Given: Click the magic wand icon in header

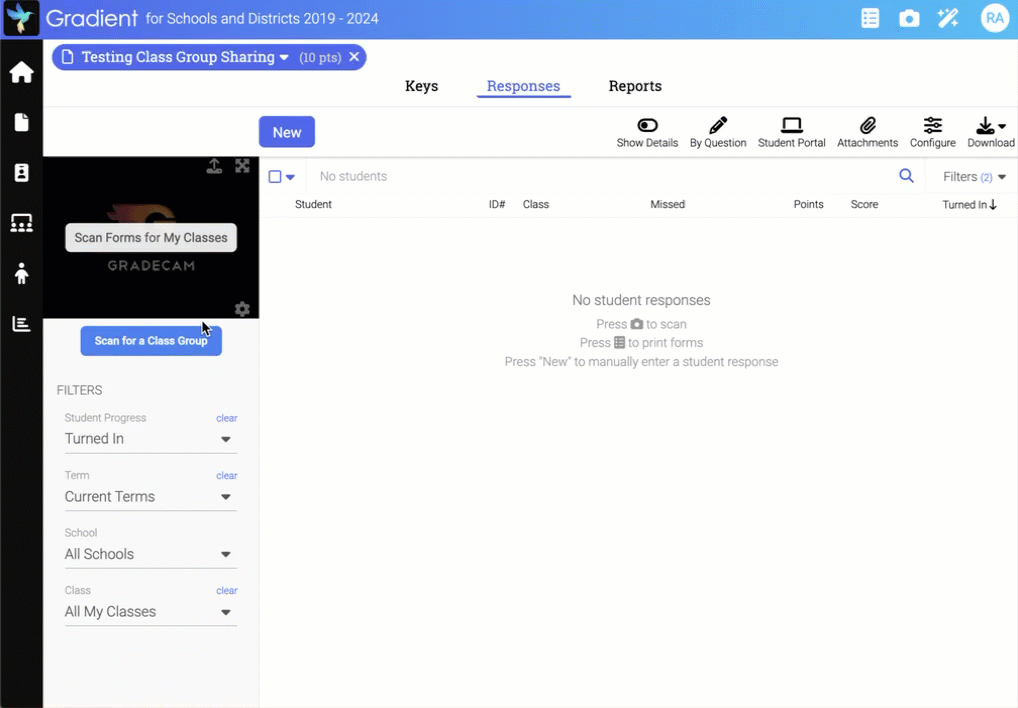Looking at the screenshot, I should point(948,18).
